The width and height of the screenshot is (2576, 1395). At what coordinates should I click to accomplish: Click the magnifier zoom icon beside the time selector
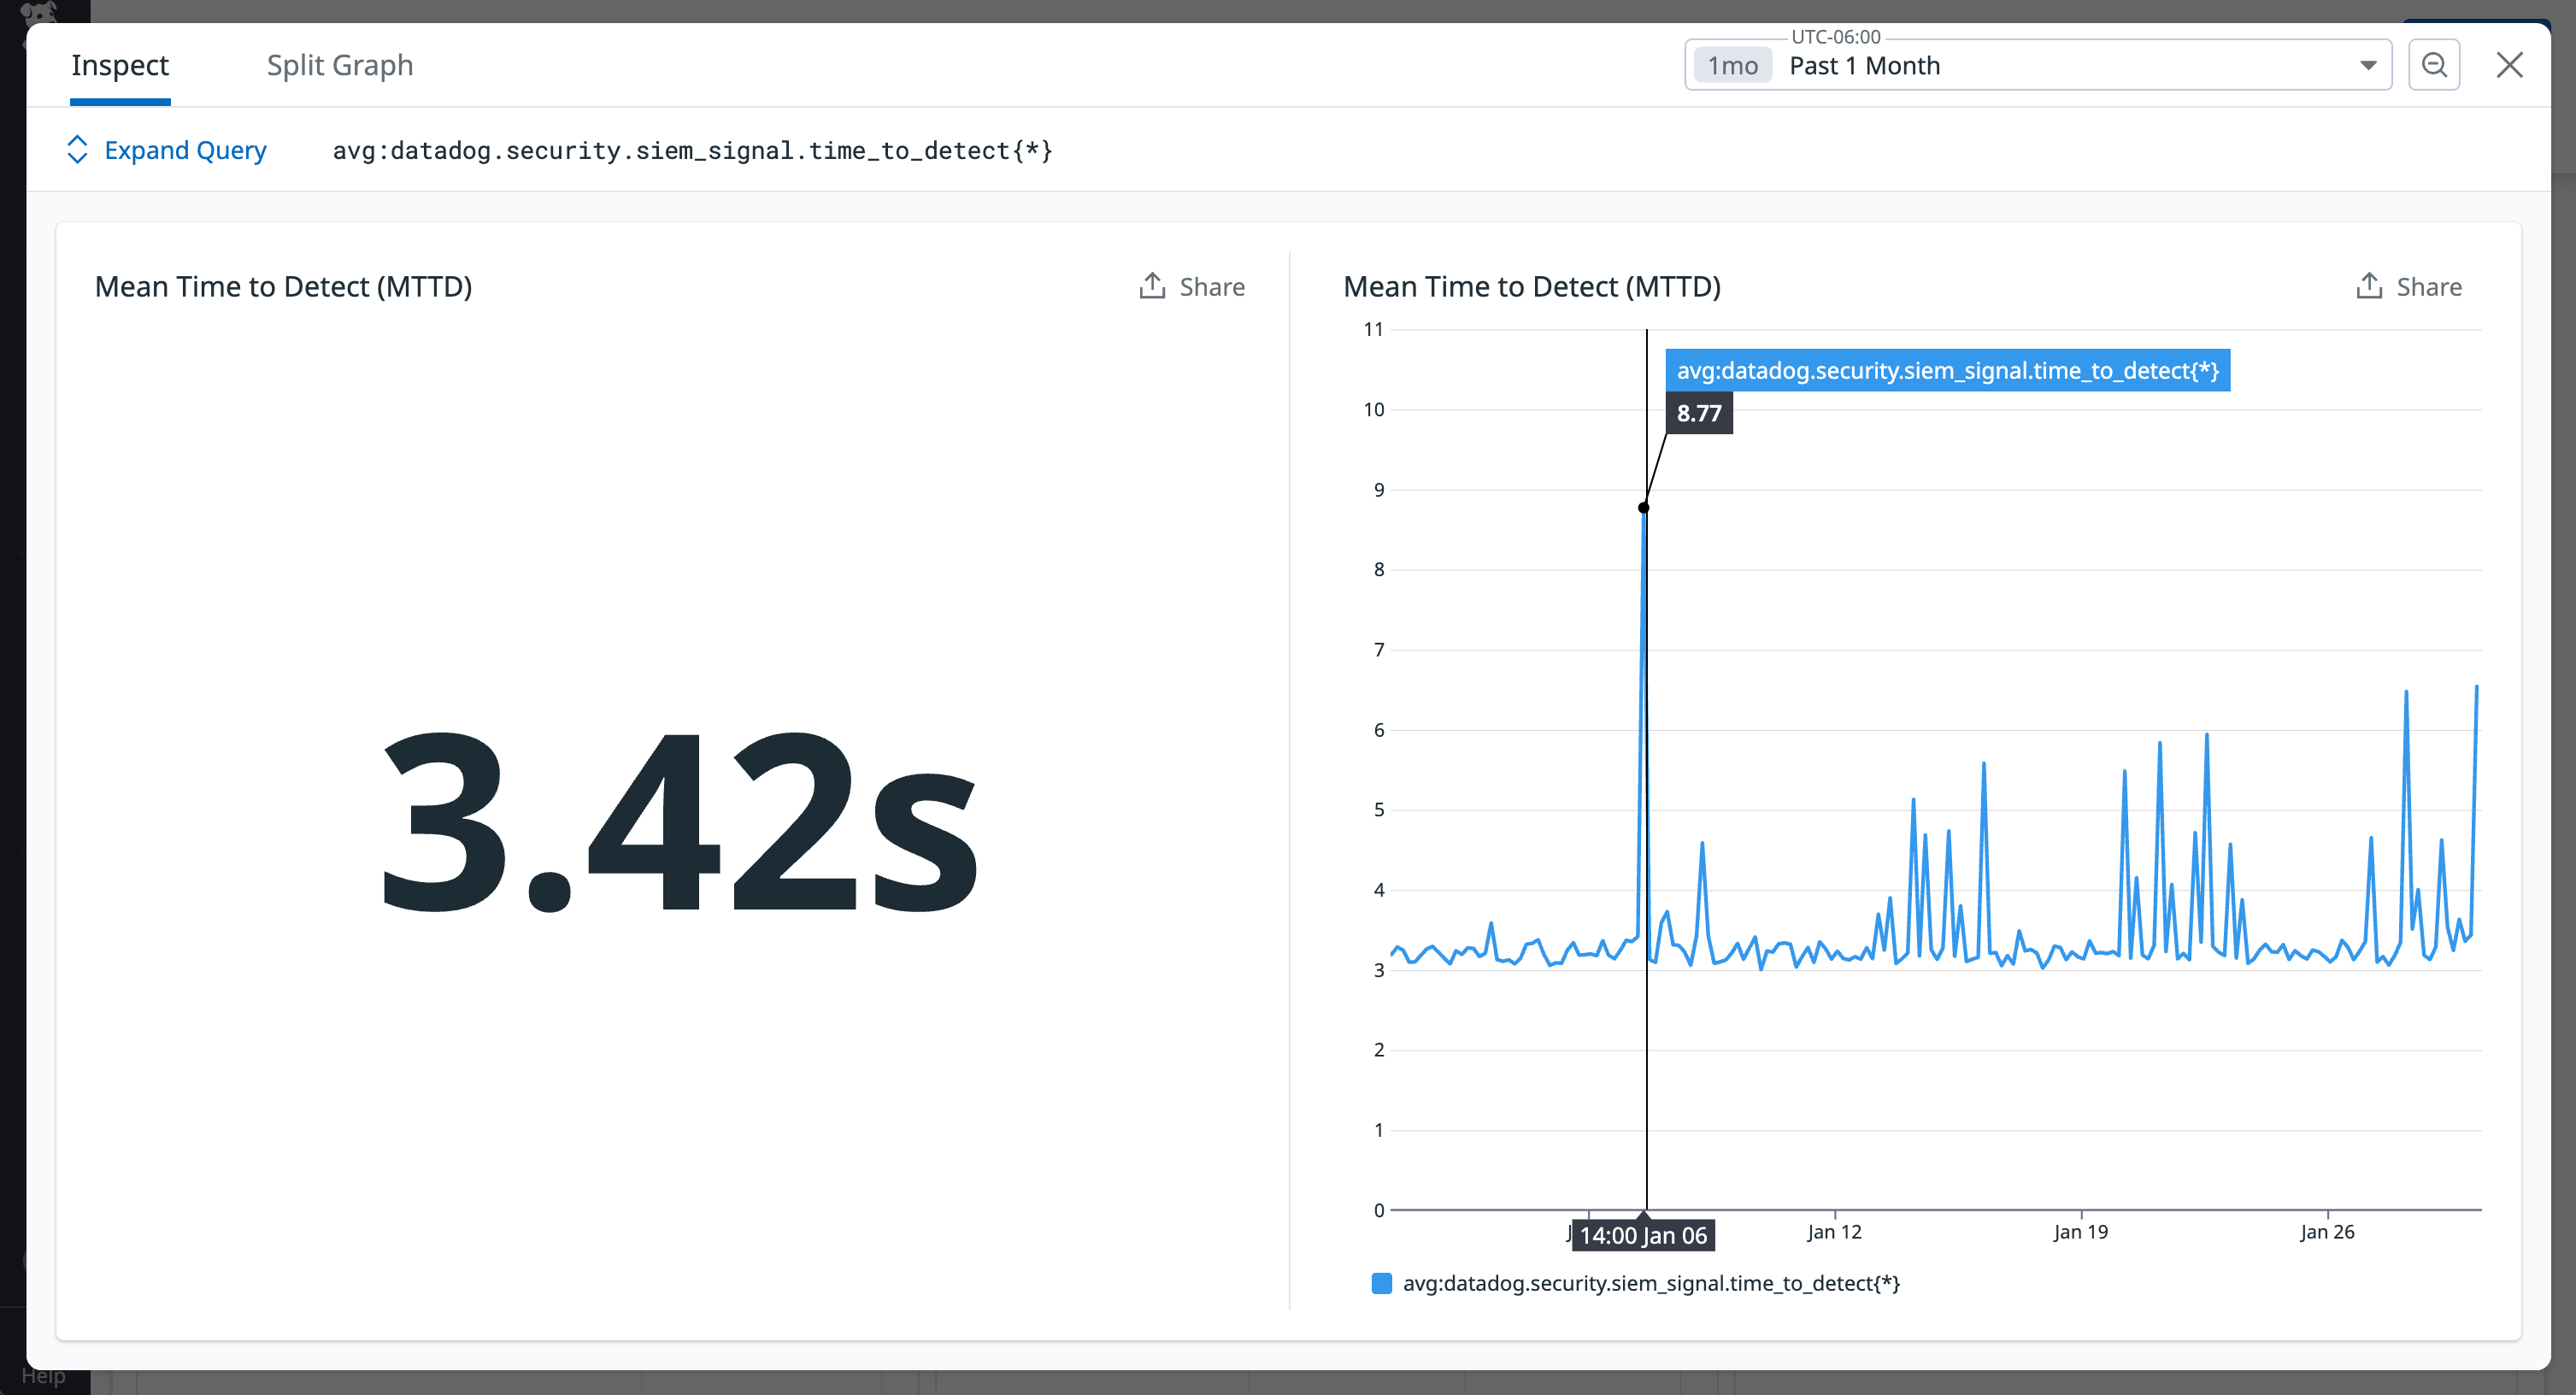(x=2434, y=64)
